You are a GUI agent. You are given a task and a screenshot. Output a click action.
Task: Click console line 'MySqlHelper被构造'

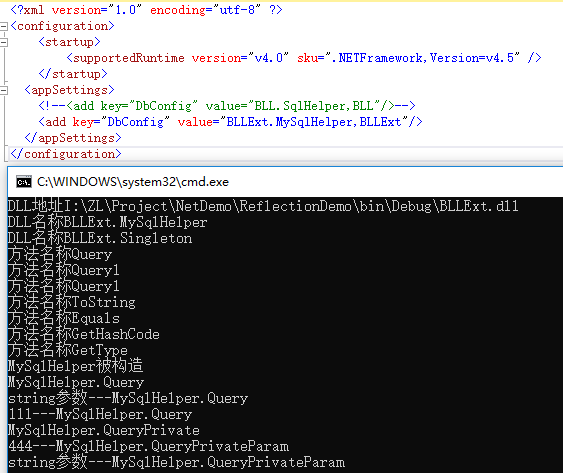coord(75,366)
